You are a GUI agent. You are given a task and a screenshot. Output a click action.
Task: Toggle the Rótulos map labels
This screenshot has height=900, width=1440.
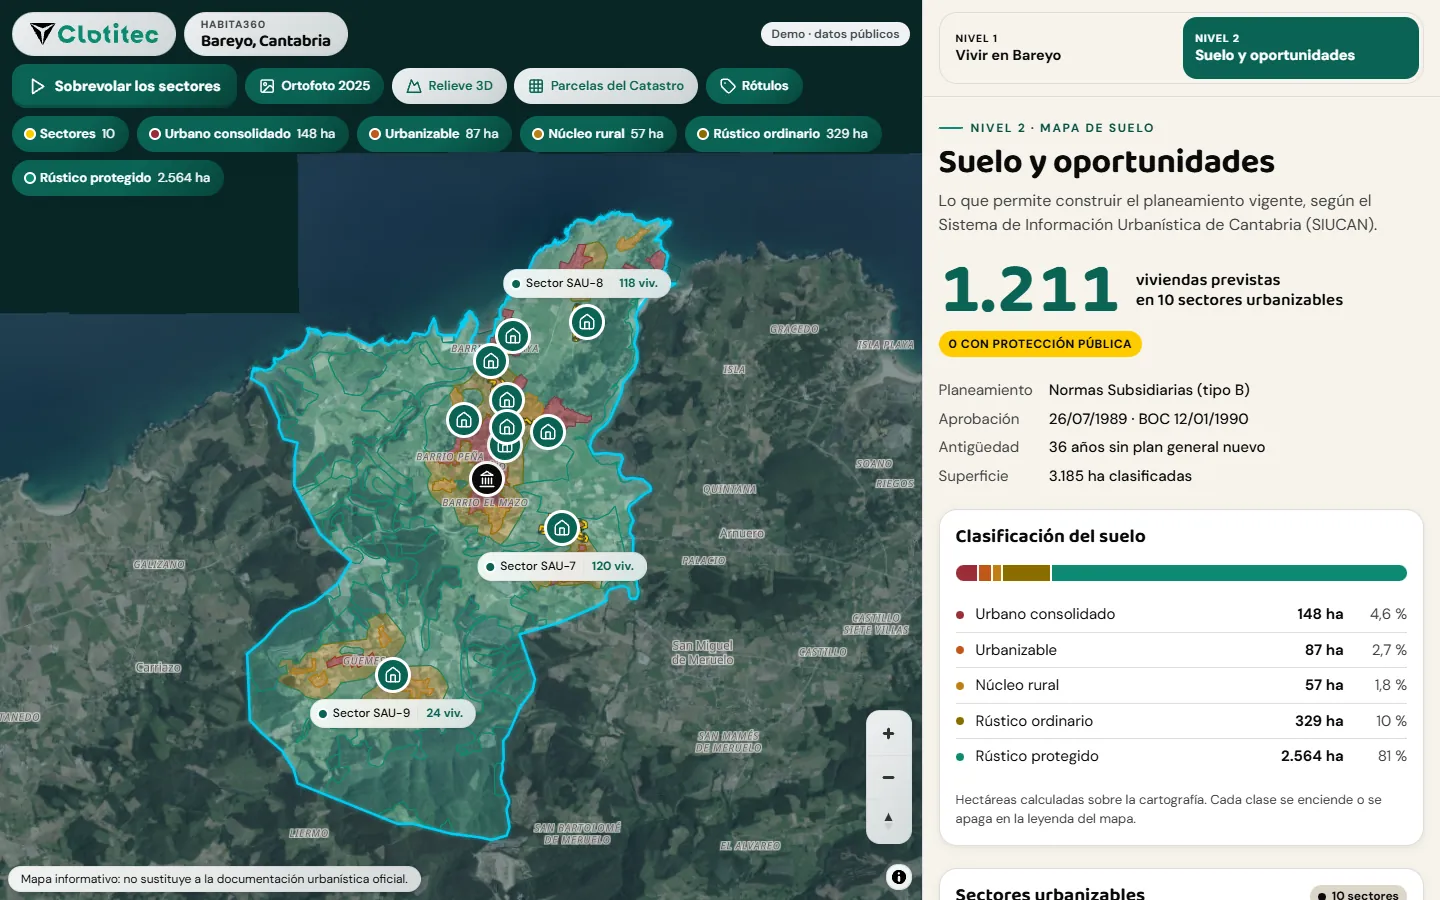[x=754, y=86]
